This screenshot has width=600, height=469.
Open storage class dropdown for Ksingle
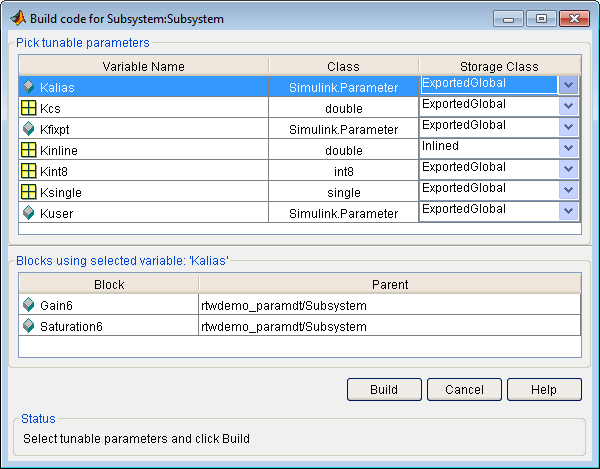pyautogui.click(x=568, y=190)
